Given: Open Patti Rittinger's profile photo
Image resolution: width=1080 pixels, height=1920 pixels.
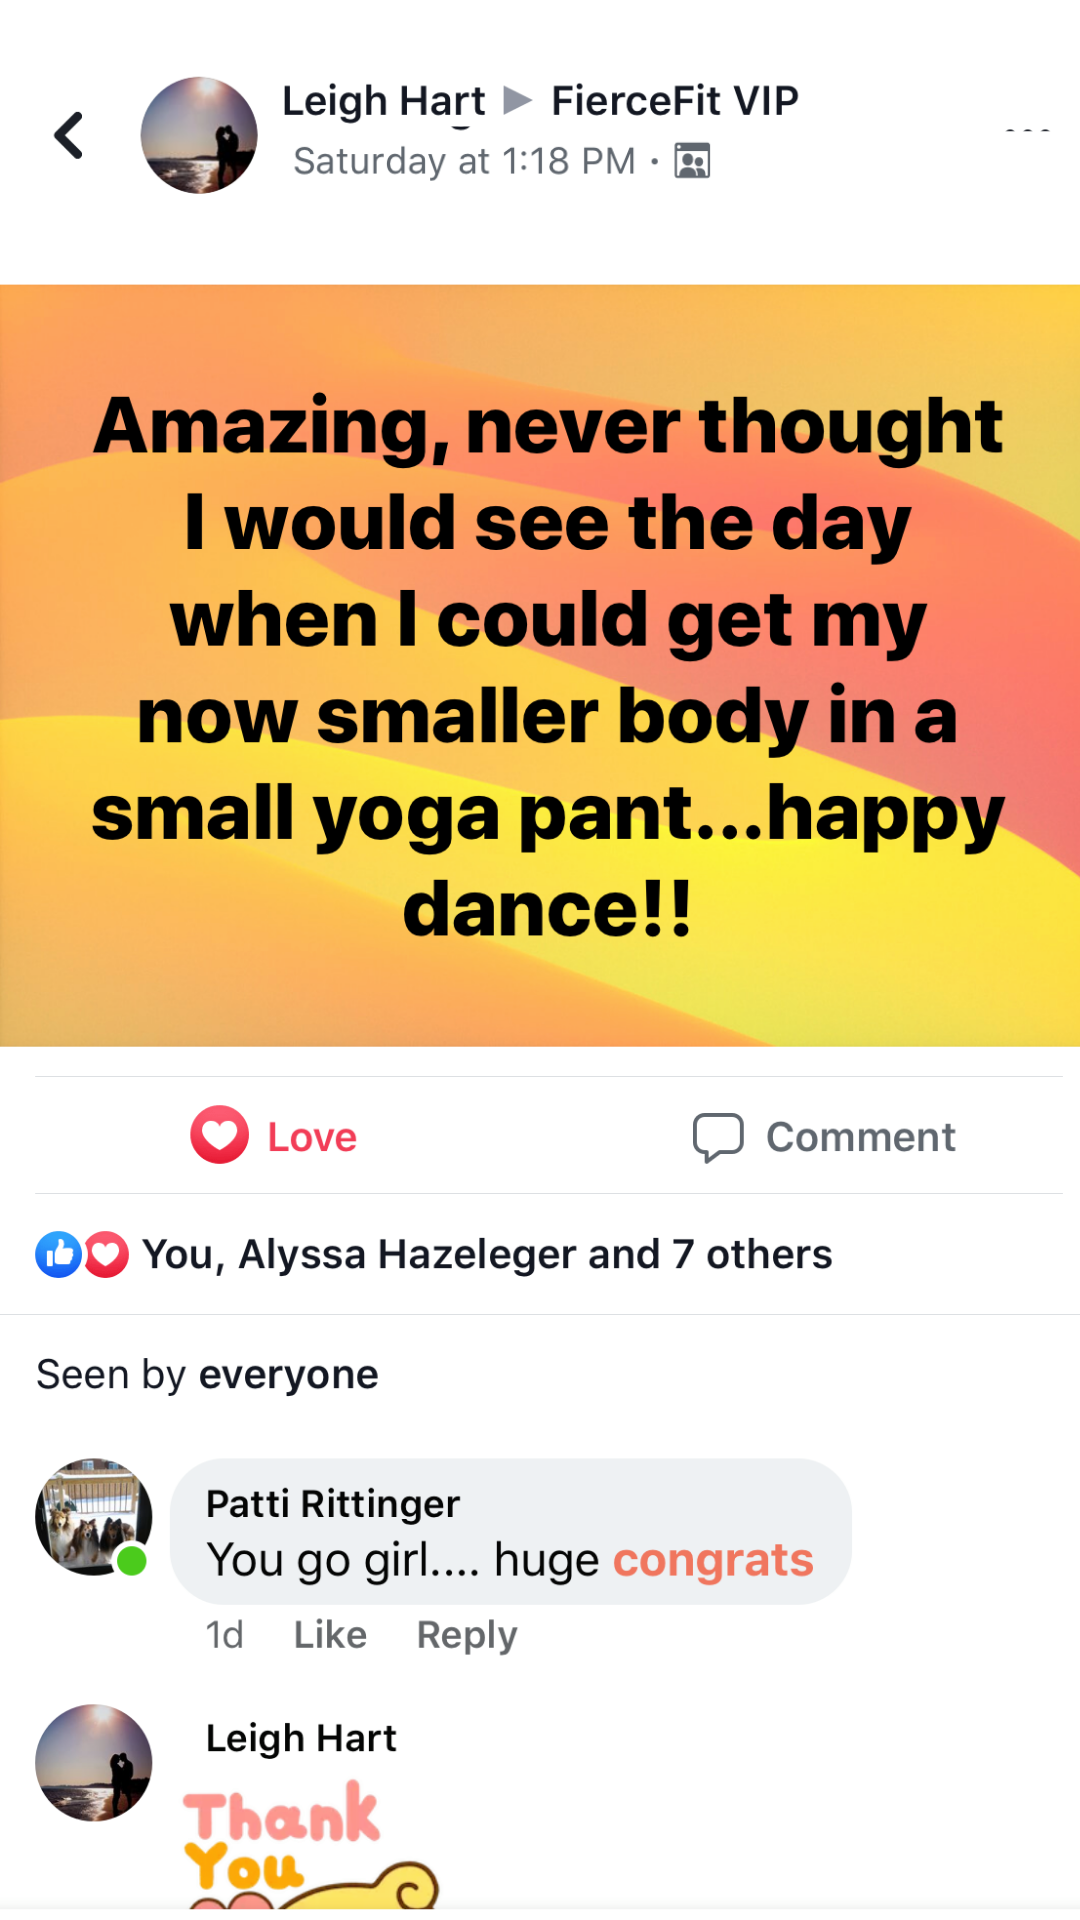Looking at the screenshot, I should pos(93,1516).
